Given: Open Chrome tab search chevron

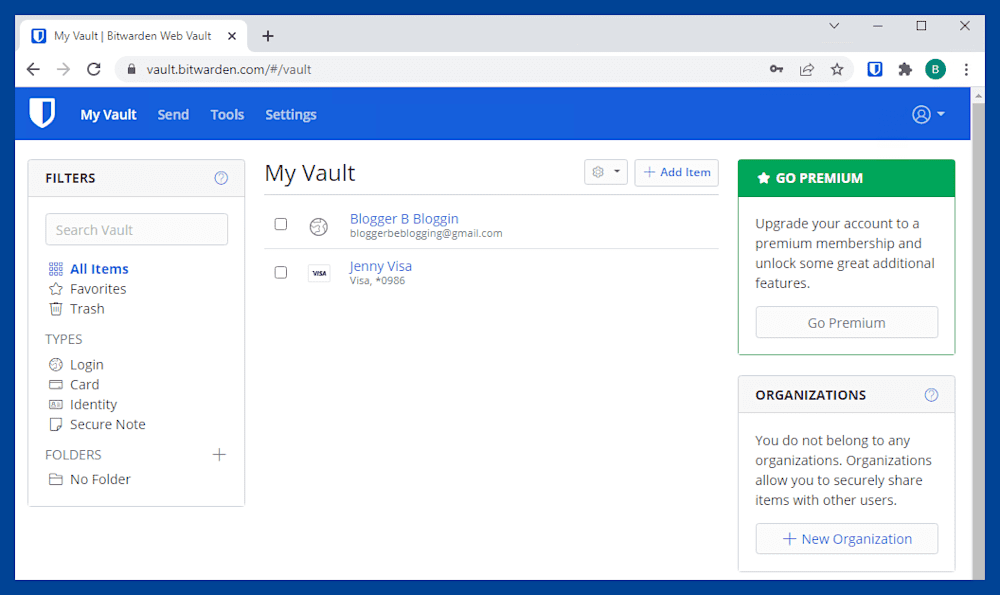Looking at the screenshot, I should point(834,26).
